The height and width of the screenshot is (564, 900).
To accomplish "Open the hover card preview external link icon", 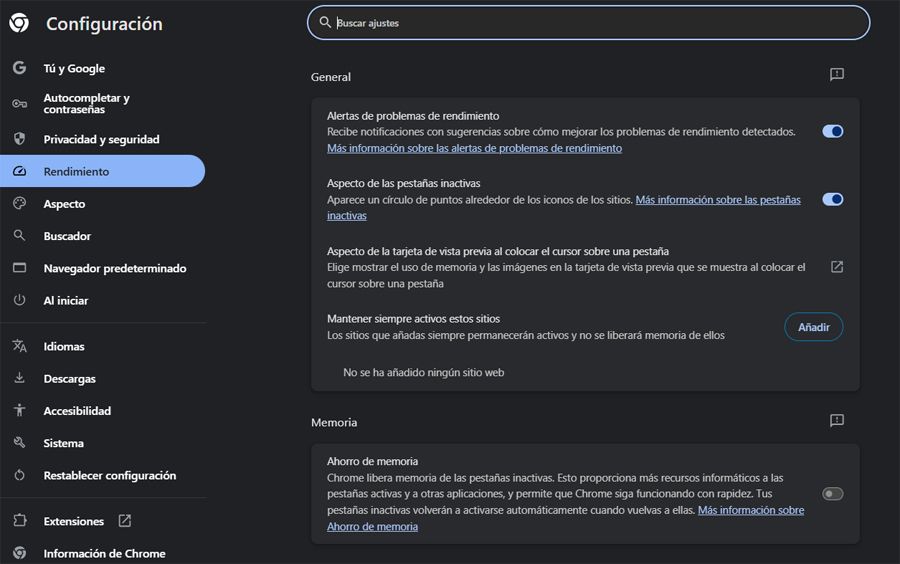I will [837, 267].
